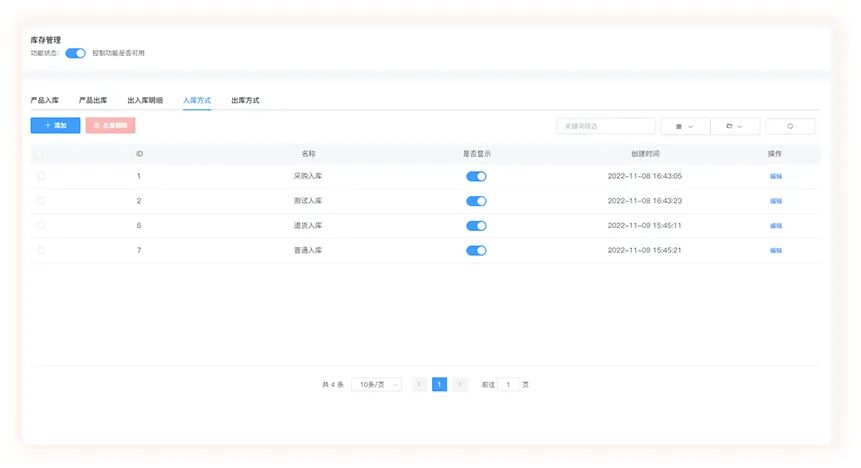861x468 pixels.
Task: Click the 共 4 条 total count text
Action: tap(333, 385)
